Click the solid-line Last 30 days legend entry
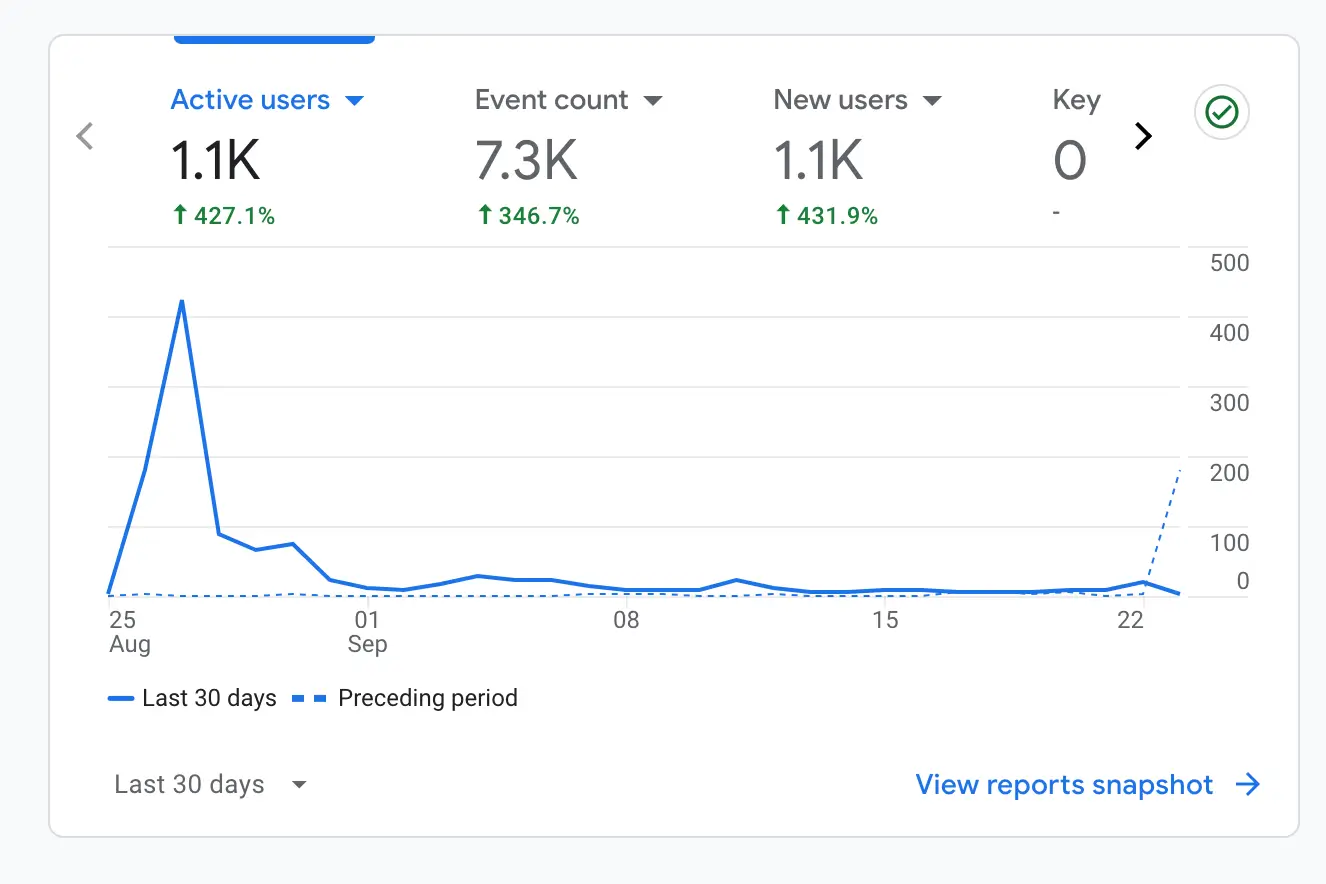Image resolution: width=1326 pixels, height=884 pixels. click(193, 698)
